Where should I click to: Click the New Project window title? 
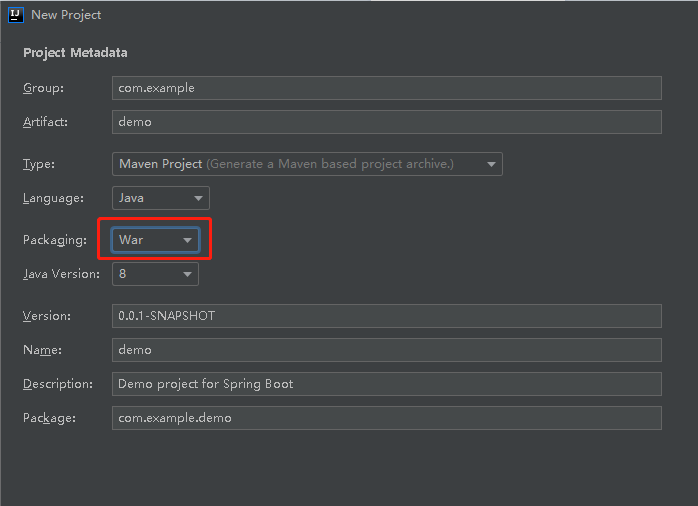(66, 15)
